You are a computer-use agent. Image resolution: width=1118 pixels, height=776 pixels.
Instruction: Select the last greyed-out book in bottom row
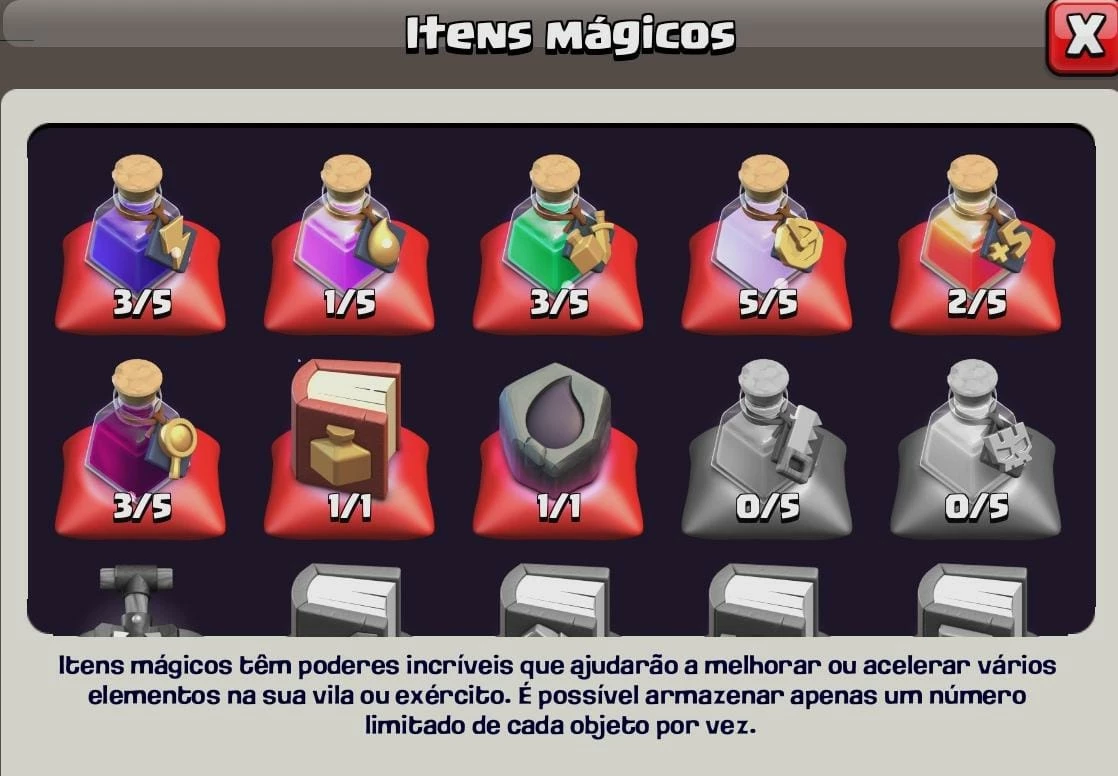pos(974,600)
